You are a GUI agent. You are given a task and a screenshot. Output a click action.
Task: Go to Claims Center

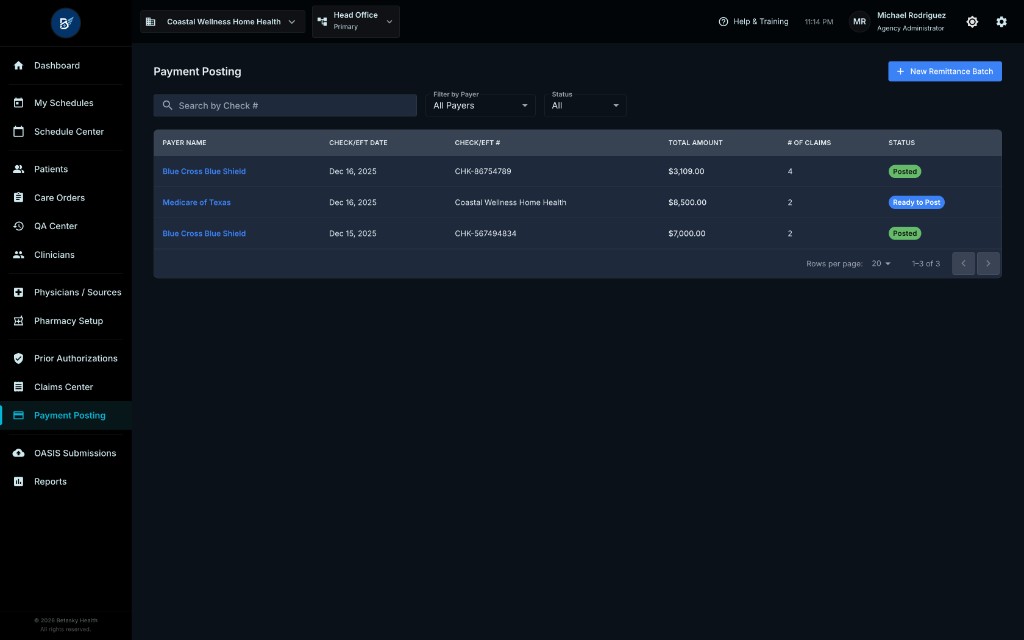pyautogui.click(x=65, y=387)
